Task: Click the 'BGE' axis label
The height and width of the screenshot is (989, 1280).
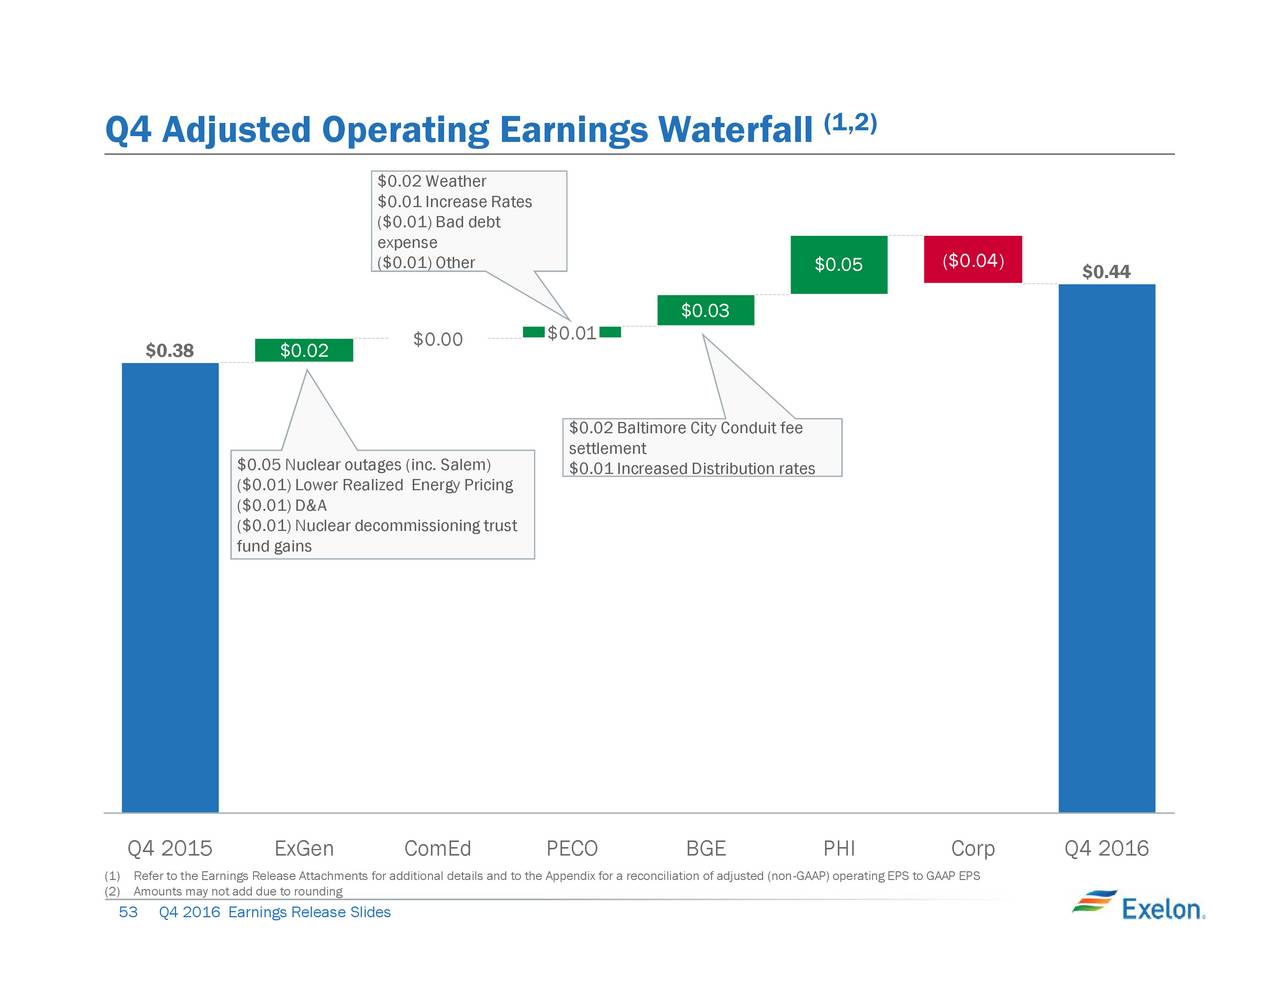Action: [706, 849]
